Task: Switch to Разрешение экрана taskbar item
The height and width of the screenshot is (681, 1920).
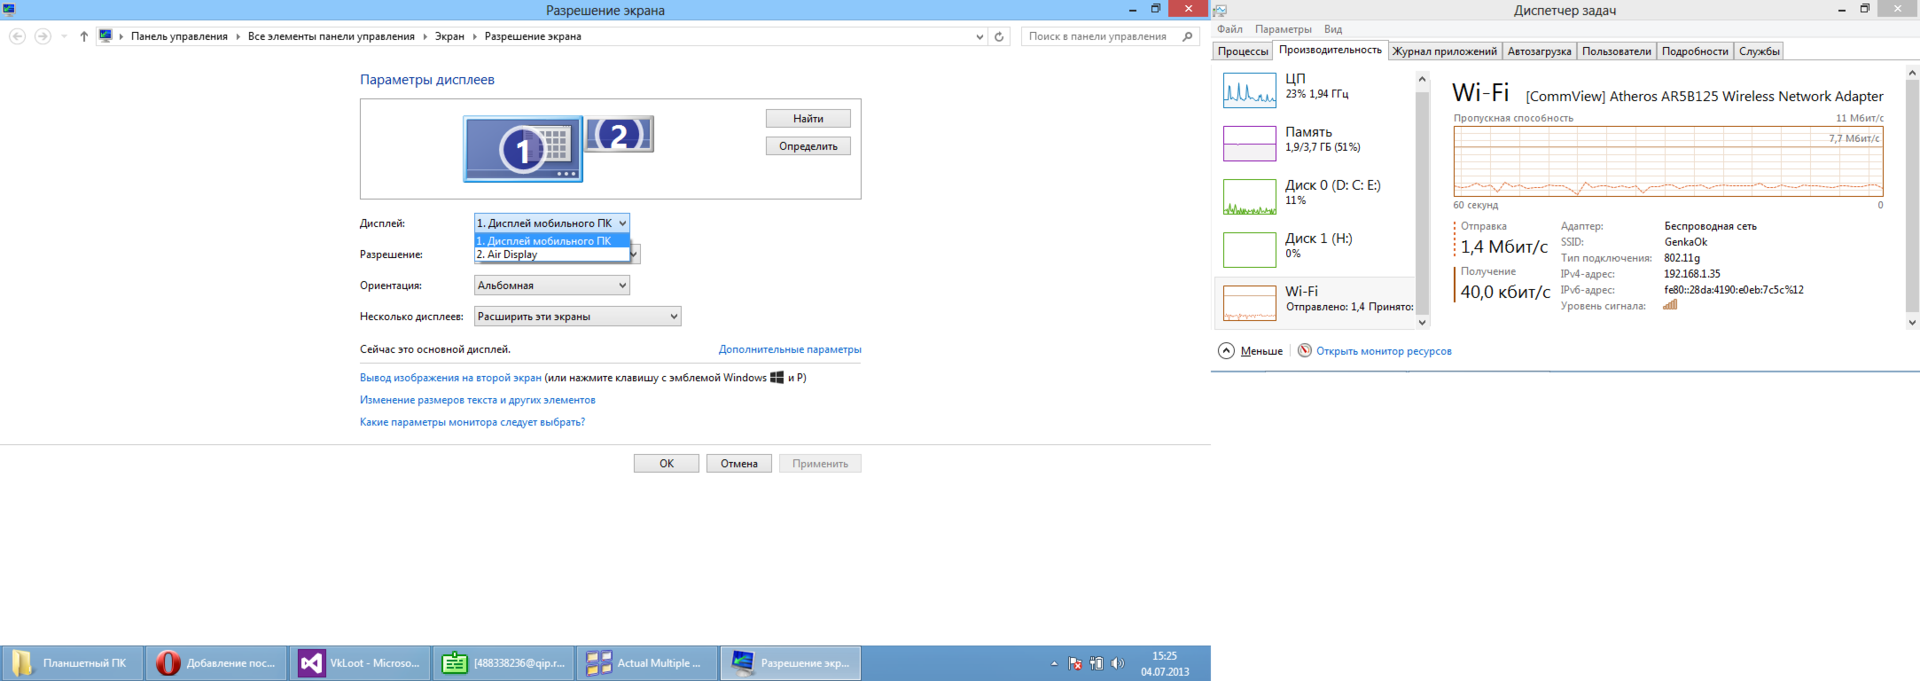Action: point(791,663)
